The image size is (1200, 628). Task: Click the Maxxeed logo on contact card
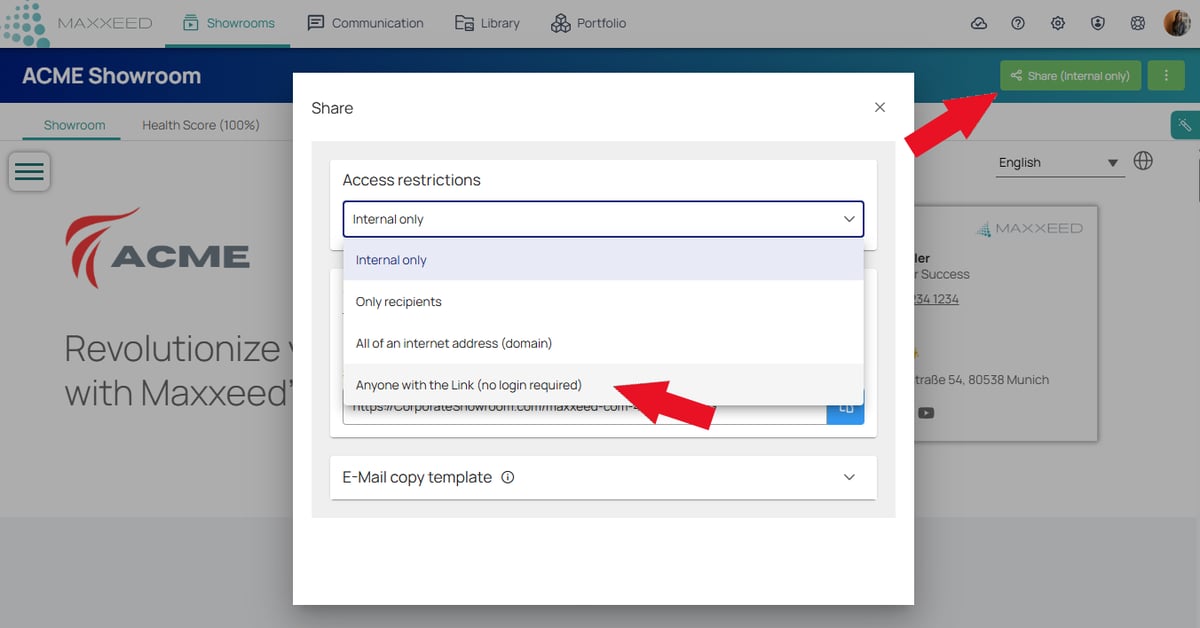pos(1029,229)
